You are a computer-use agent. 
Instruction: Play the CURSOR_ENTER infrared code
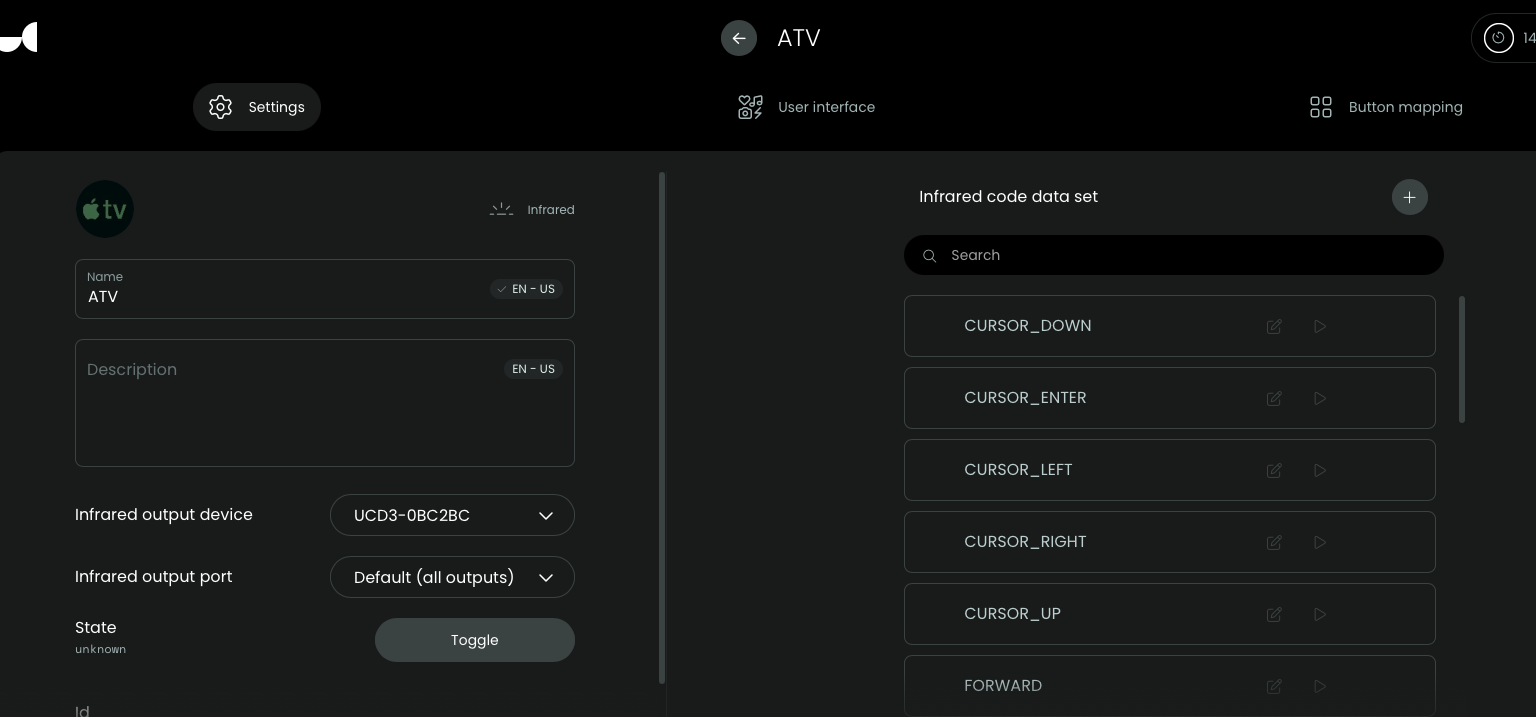pos(1320,398)
